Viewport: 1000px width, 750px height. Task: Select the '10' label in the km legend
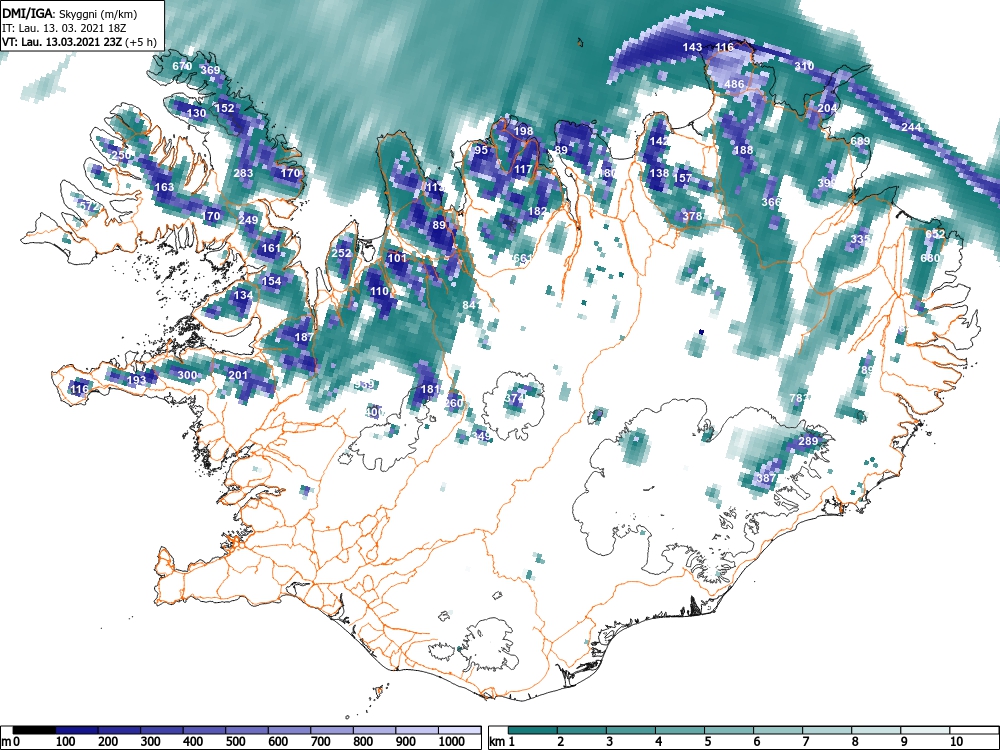pos(956,741)
